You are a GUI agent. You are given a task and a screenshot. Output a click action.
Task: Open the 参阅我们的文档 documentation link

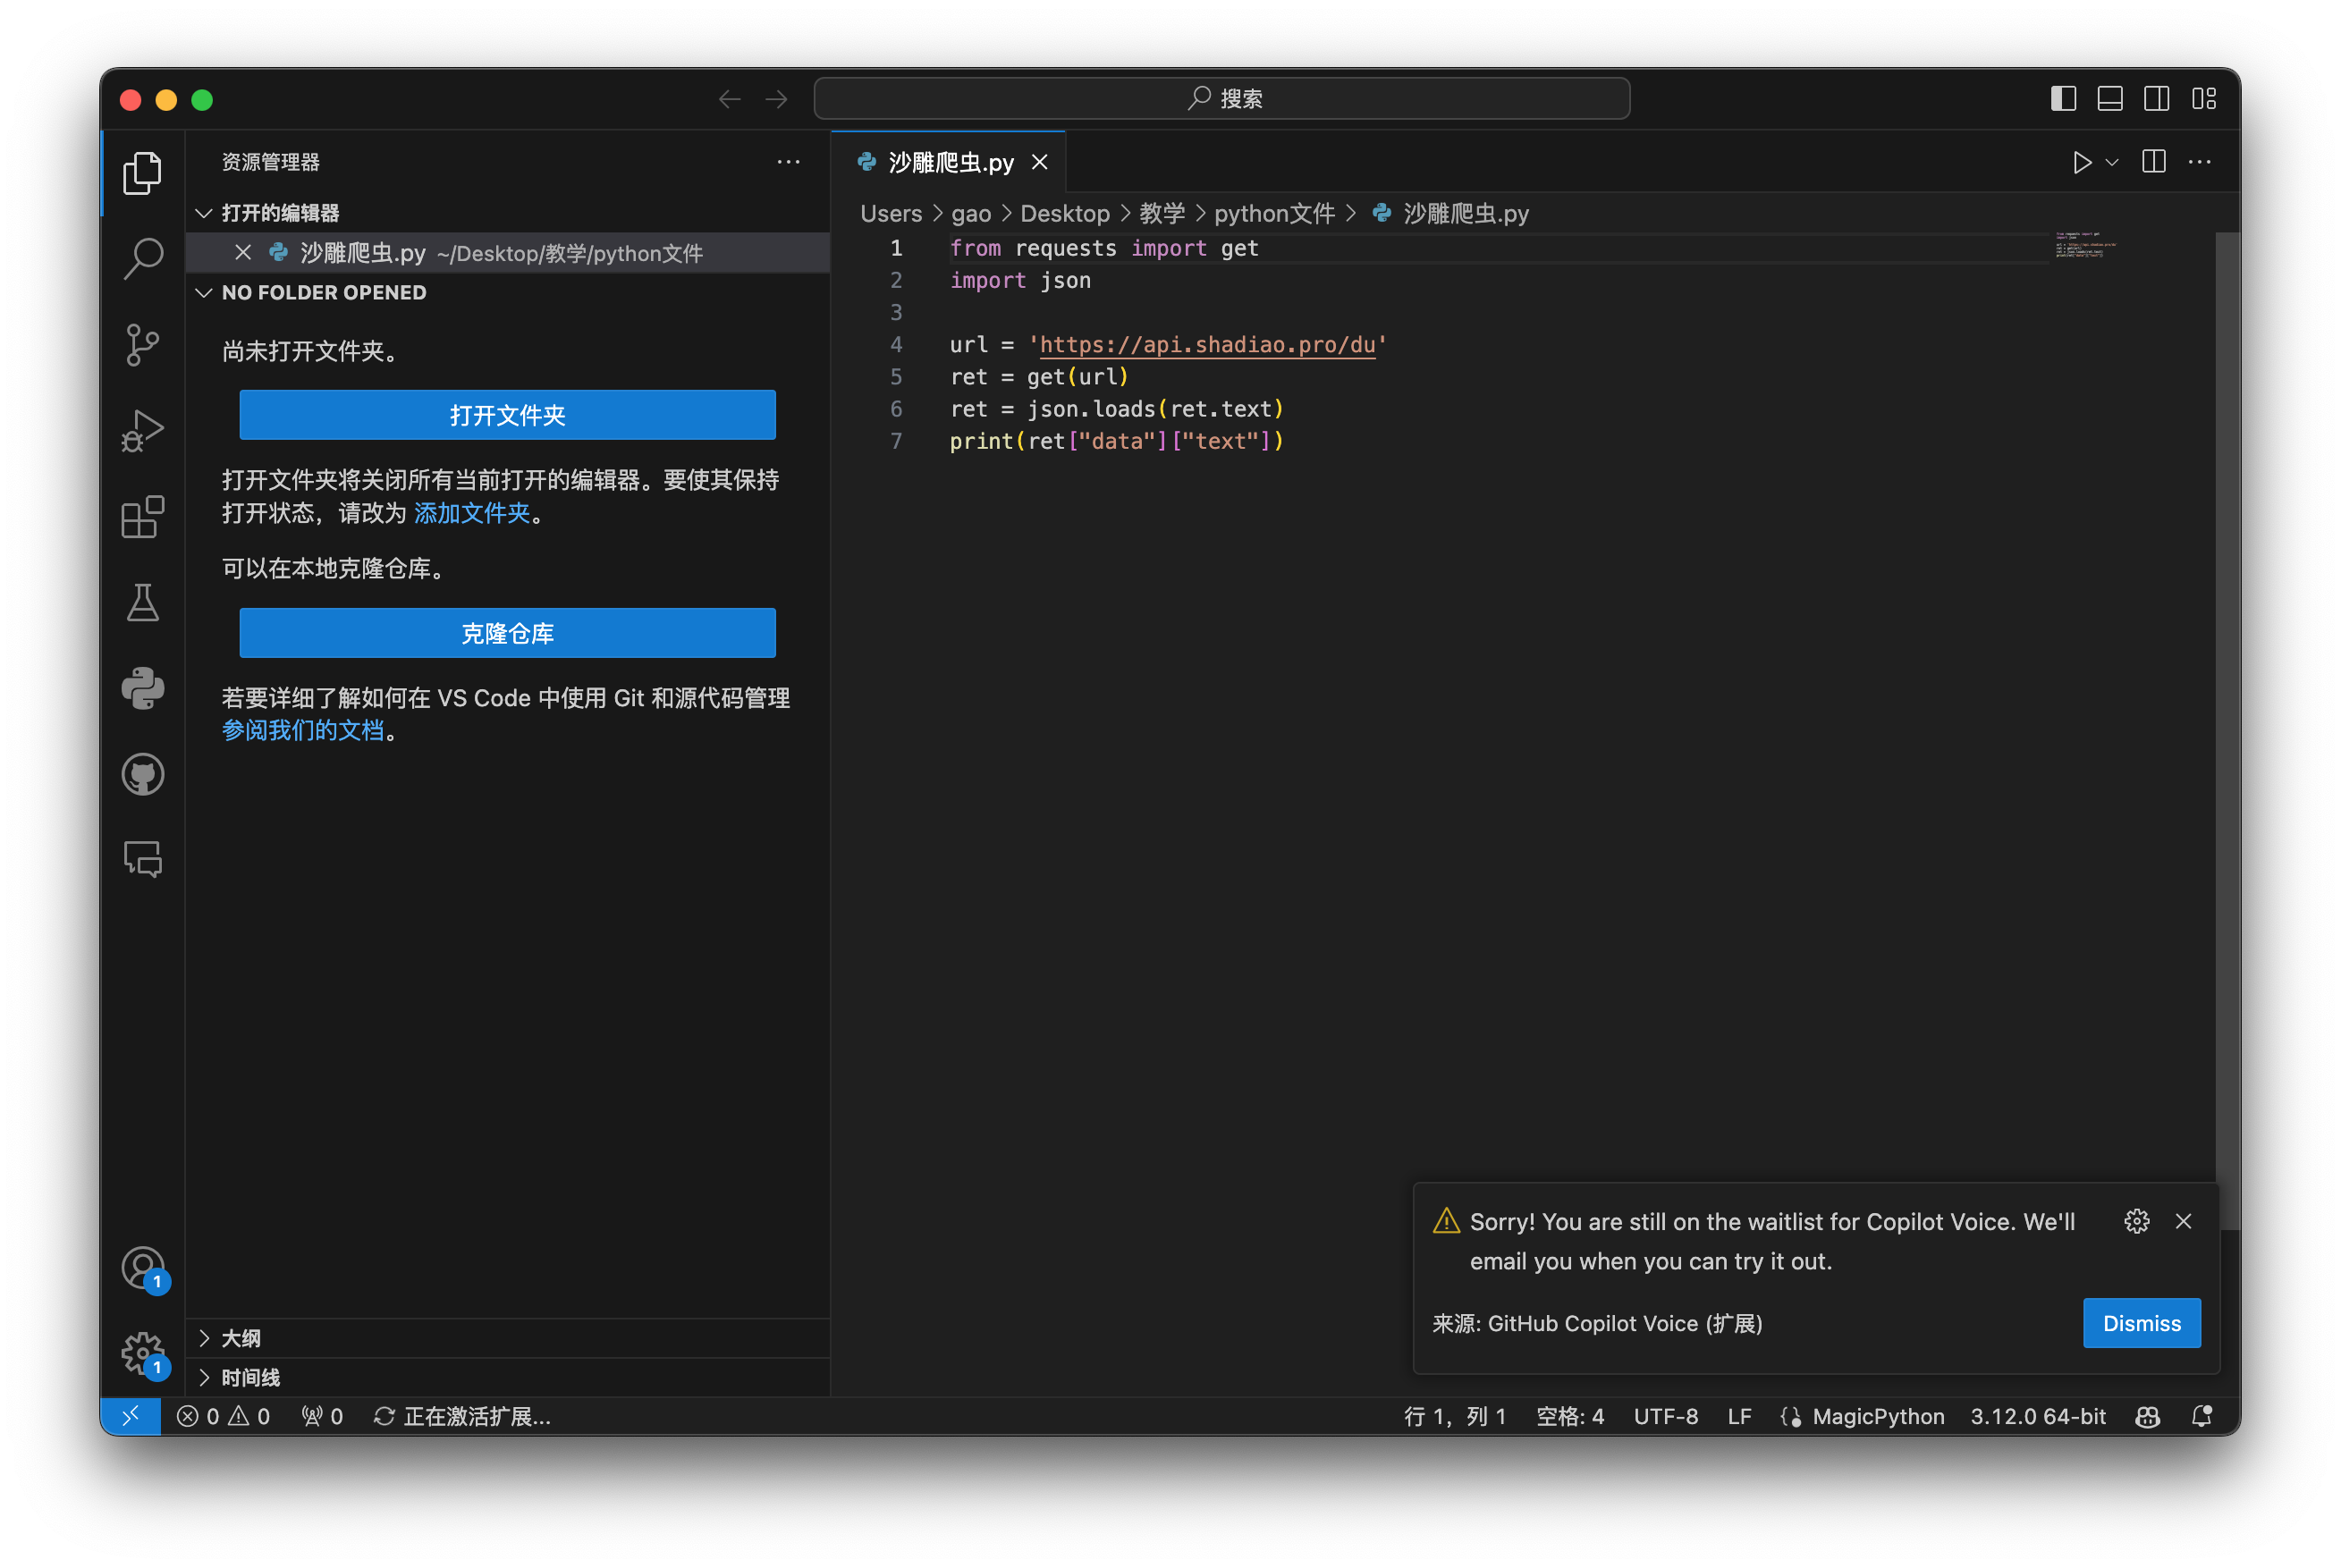click(x=302, y=731)
